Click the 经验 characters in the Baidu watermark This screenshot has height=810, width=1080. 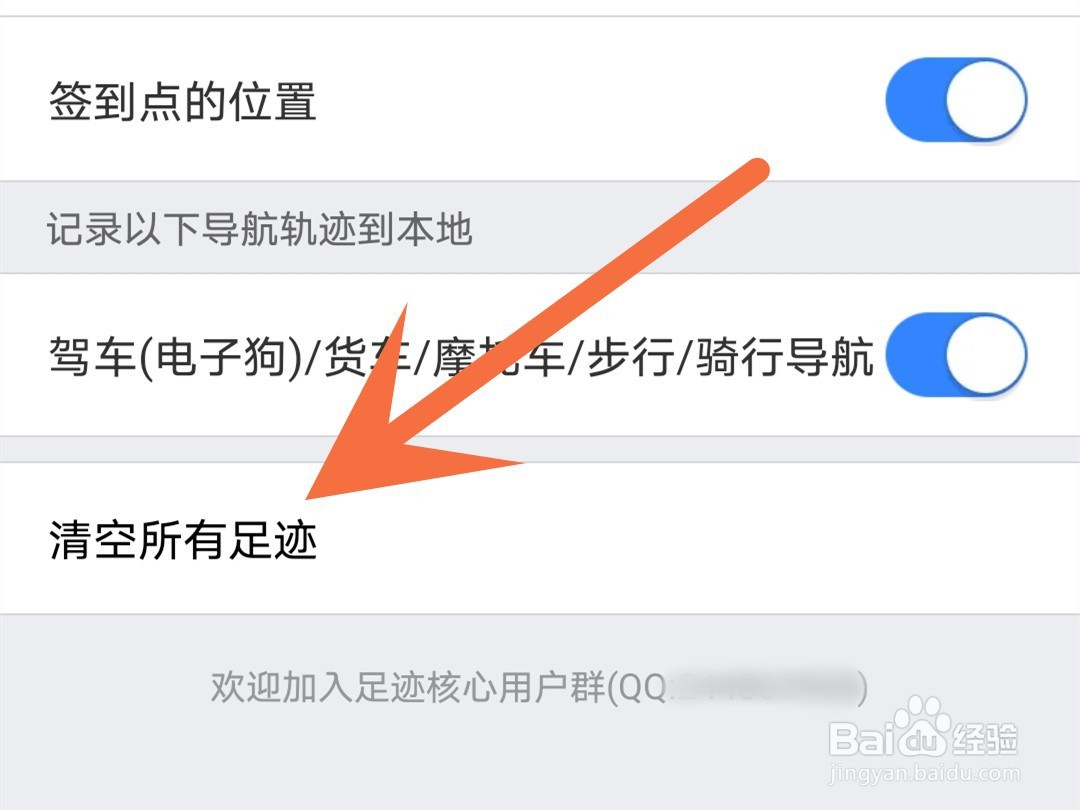pos(986,740)
